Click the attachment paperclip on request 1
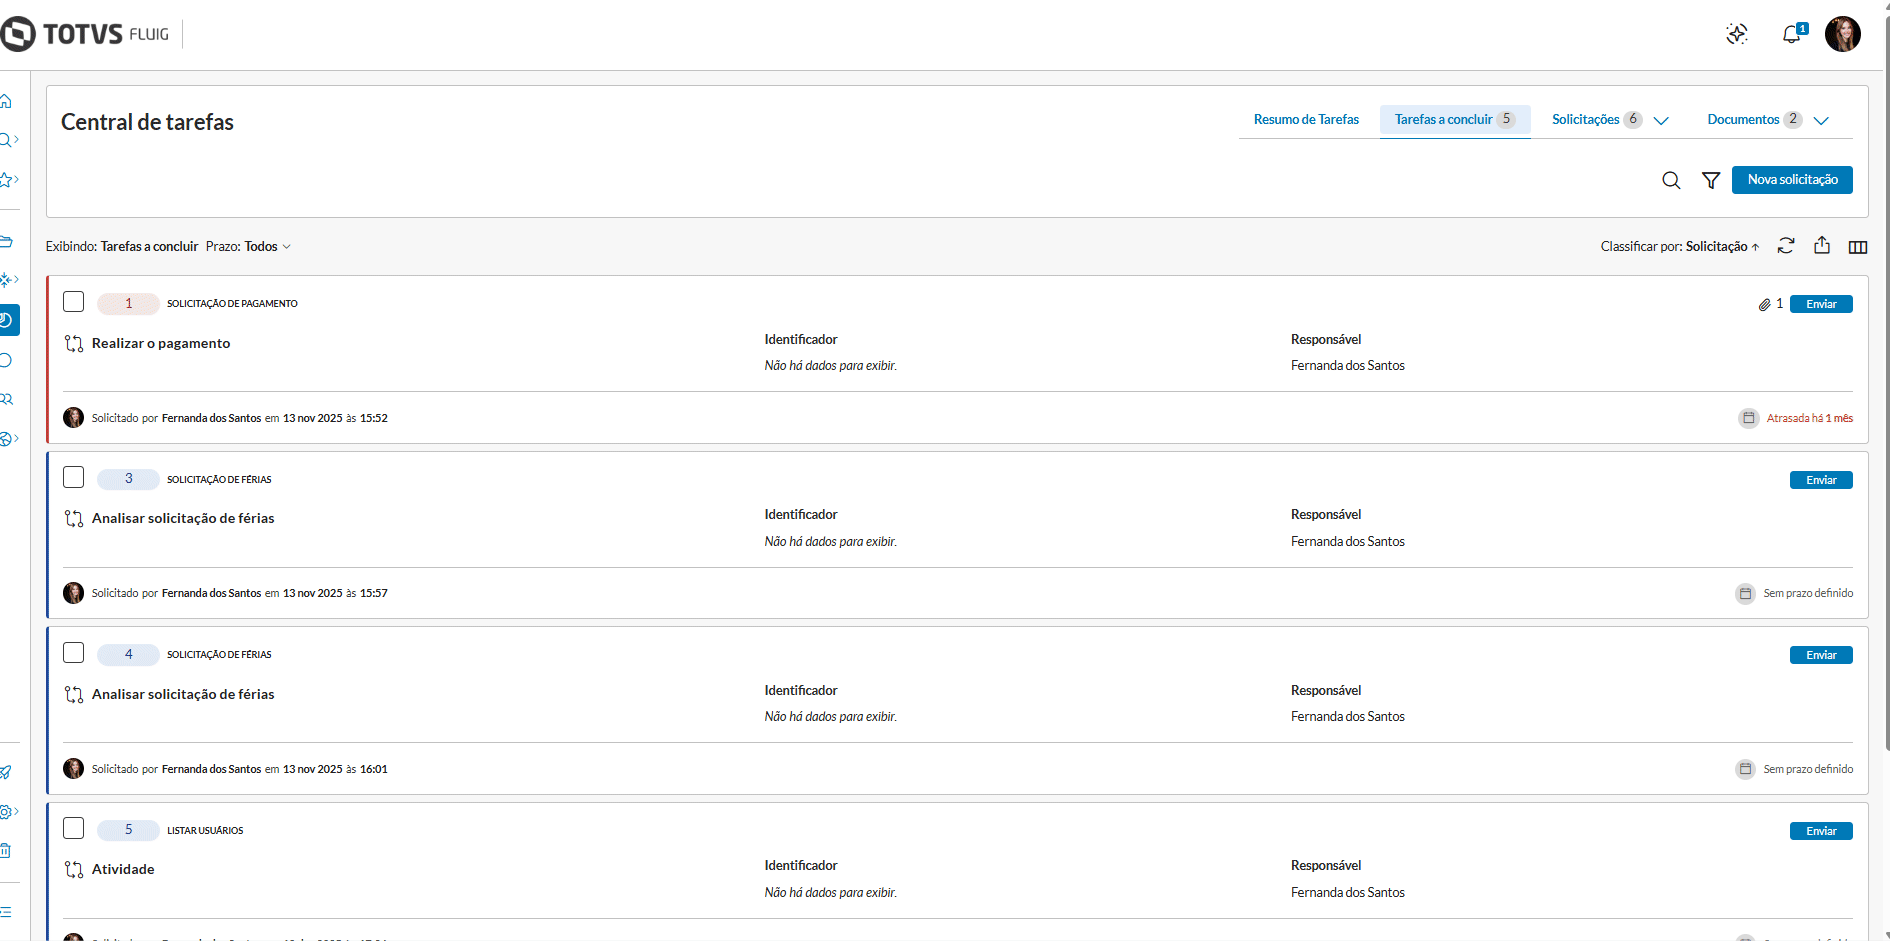 tap(1765, 304)
